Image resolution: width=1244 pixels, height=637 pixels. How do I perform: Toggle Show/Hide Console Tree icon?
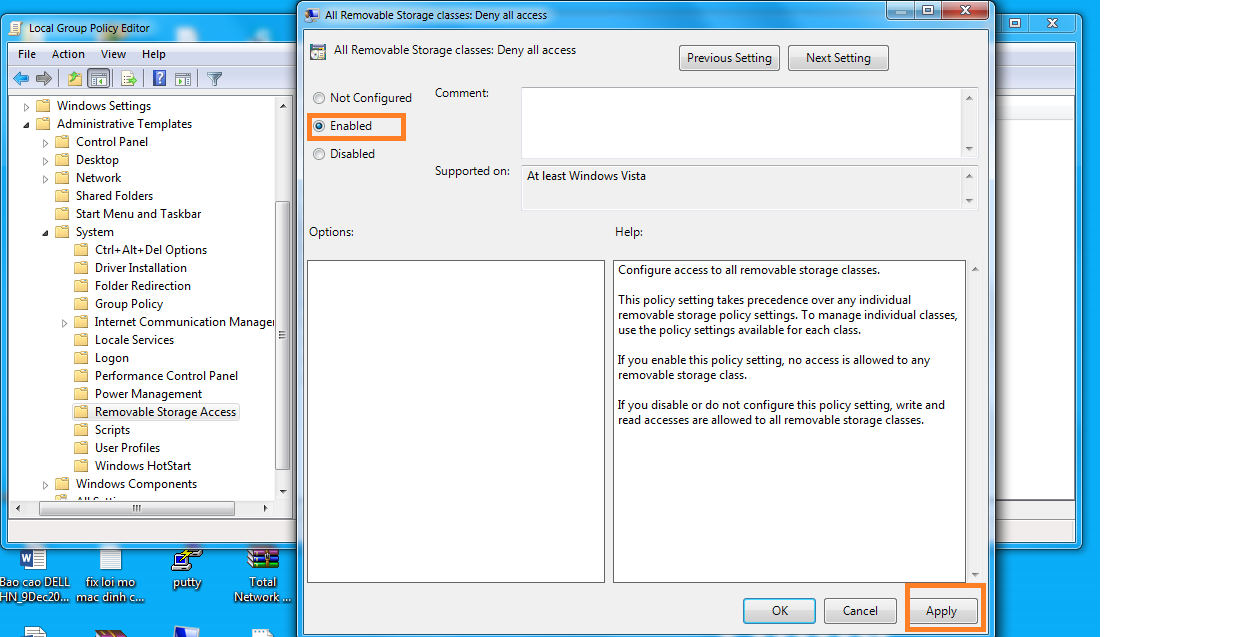[99, 79]
